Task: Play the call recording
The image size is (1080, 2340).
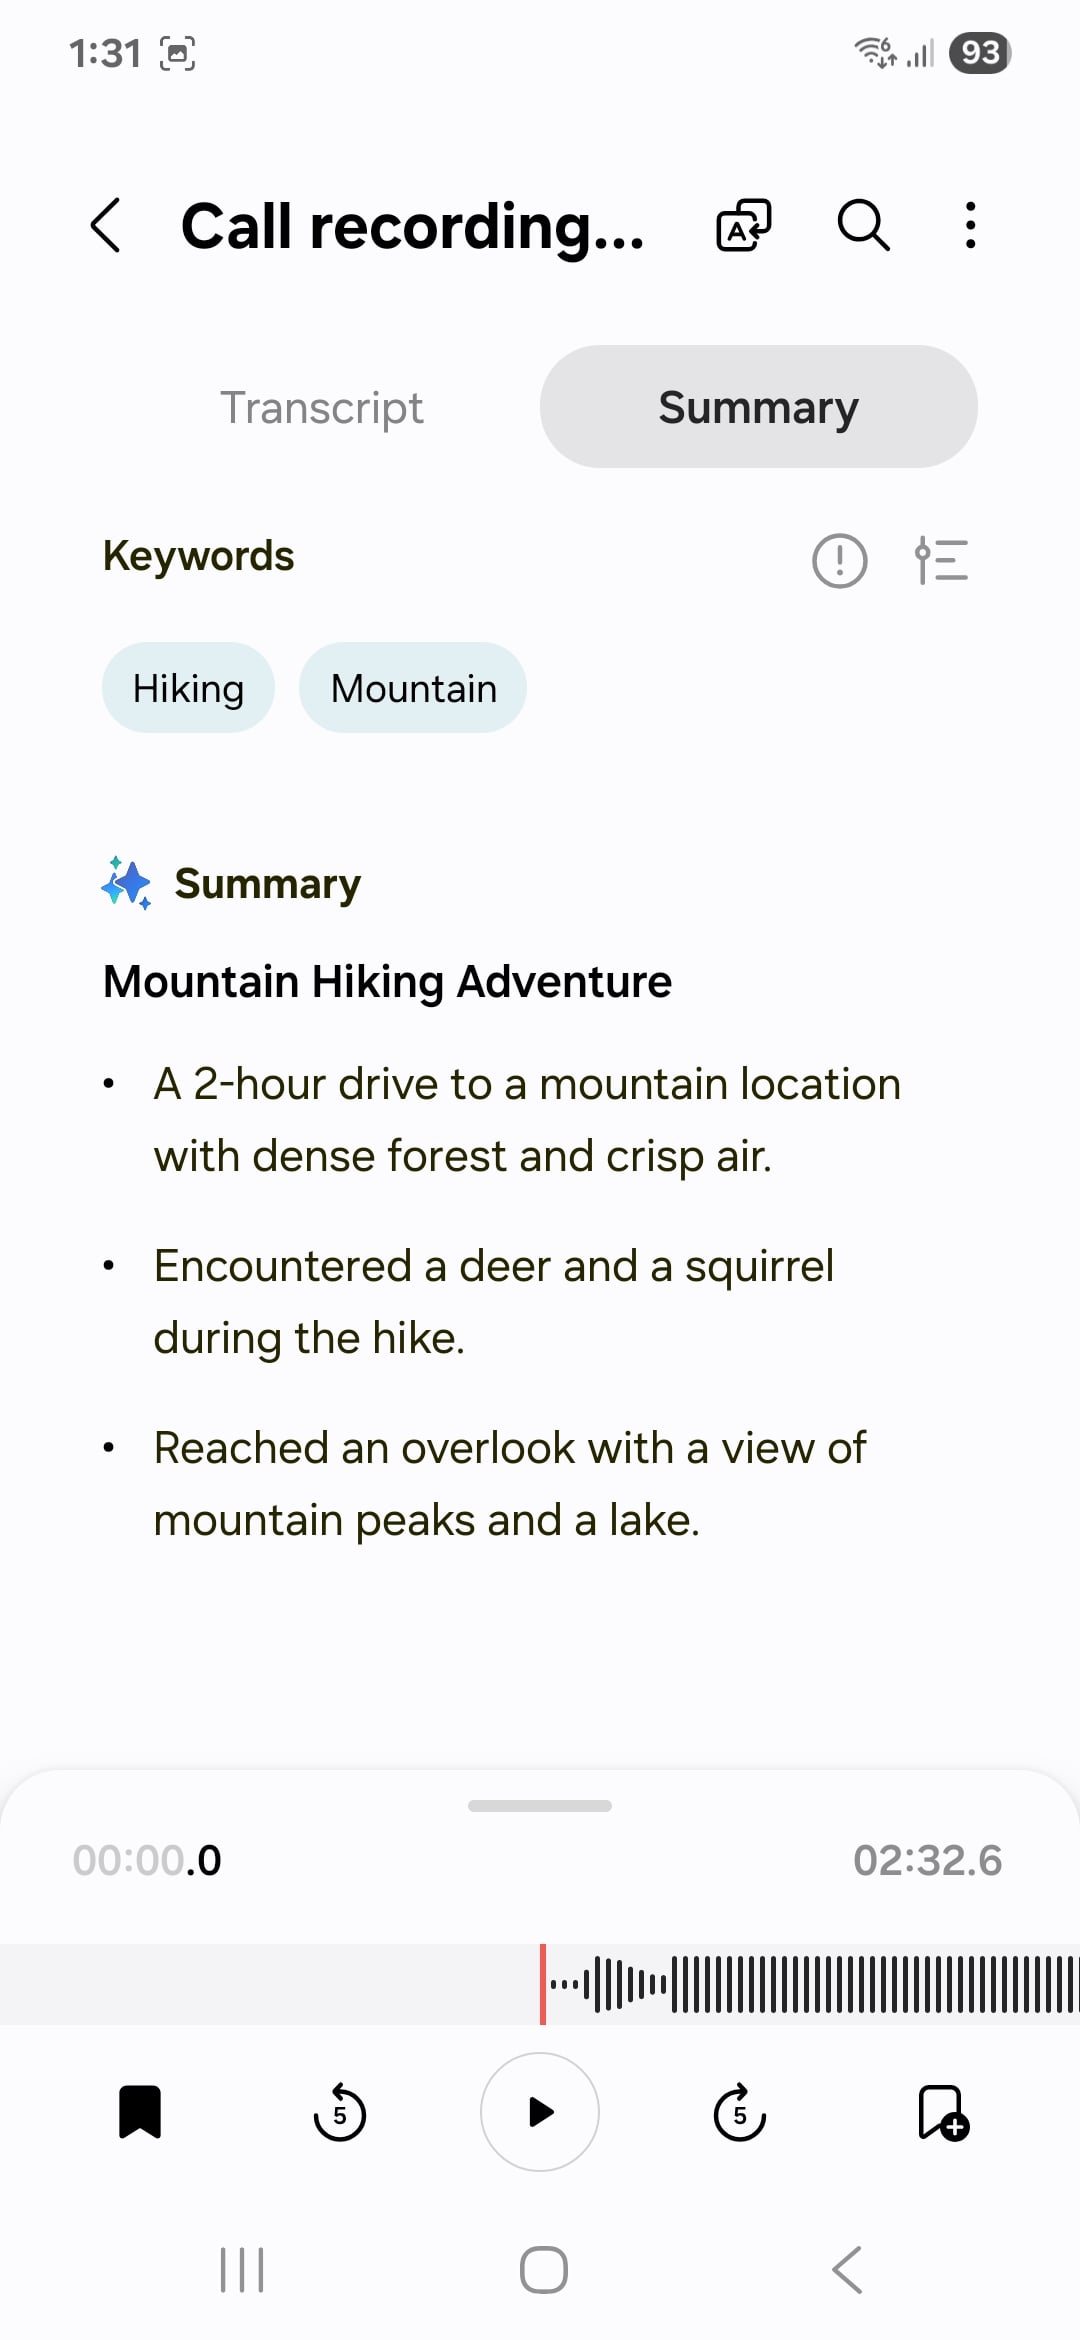Action: 540,2112
